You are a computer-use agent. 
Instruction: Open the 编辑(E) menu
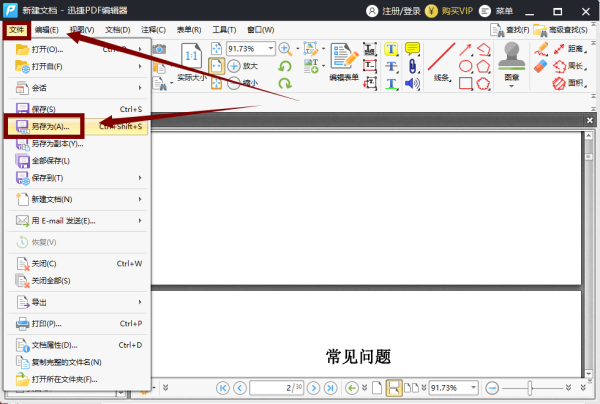click(x=46, y=30)
